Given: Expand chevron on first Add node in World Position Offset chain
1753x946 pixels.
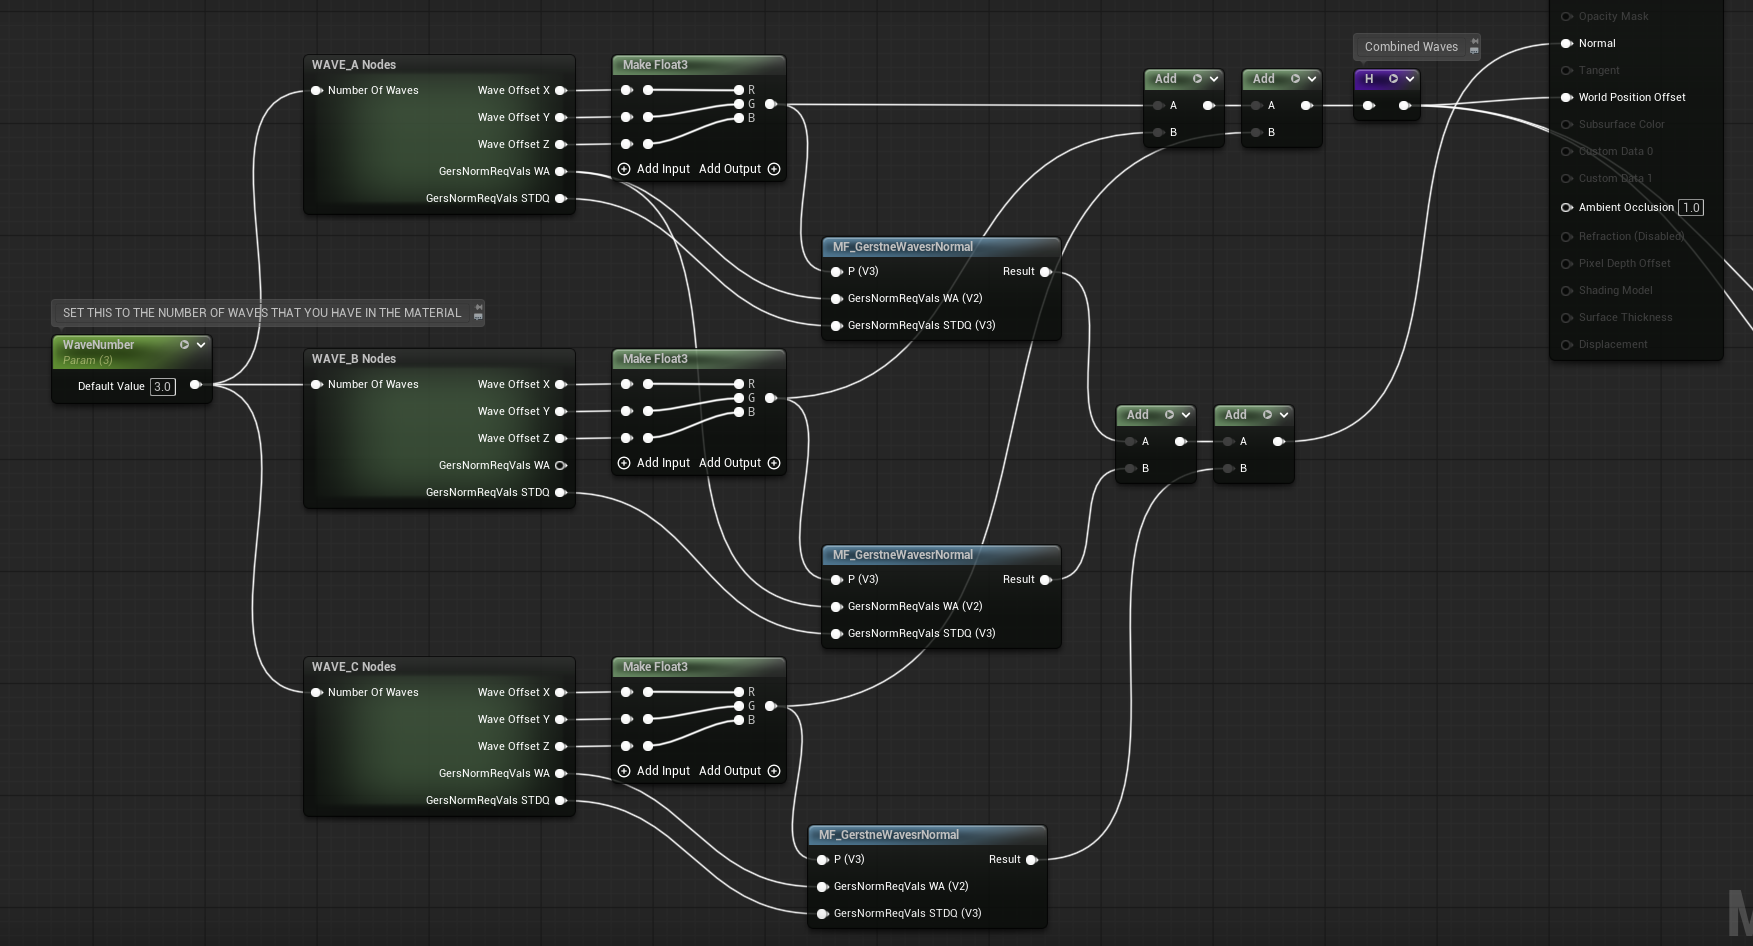Looking at the screenshot, I should click(x=1214, y=79).
